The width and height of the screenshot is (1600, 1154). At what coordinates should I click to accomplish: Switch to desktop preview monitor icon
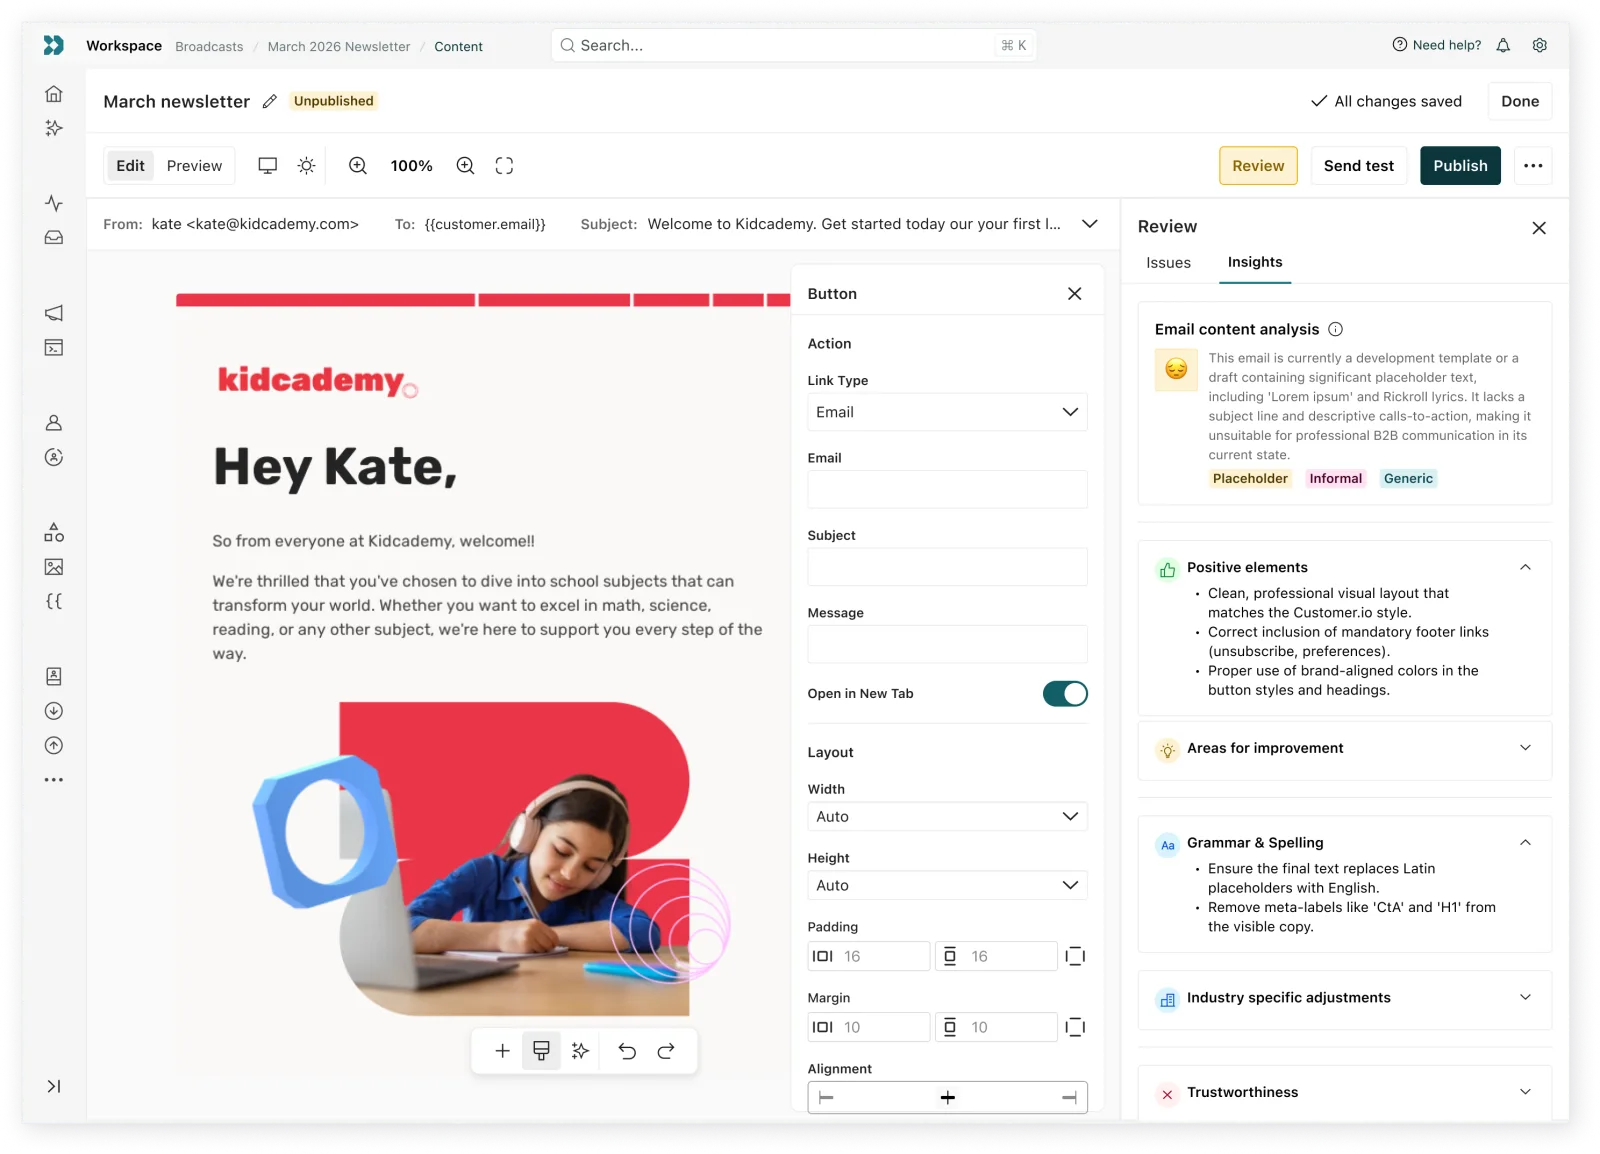pyautogui.click(x=268, y=166)
